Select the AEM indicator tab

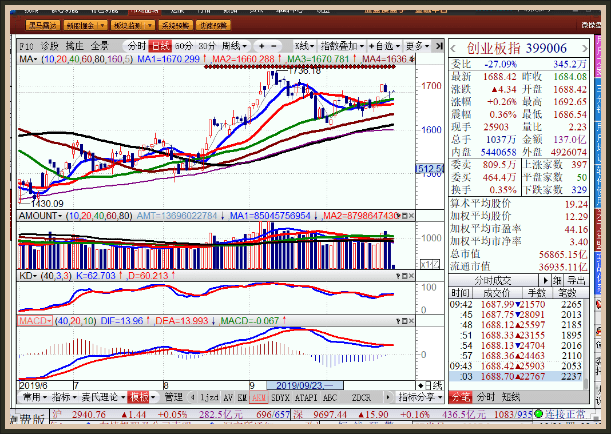[x=258, y=397]
